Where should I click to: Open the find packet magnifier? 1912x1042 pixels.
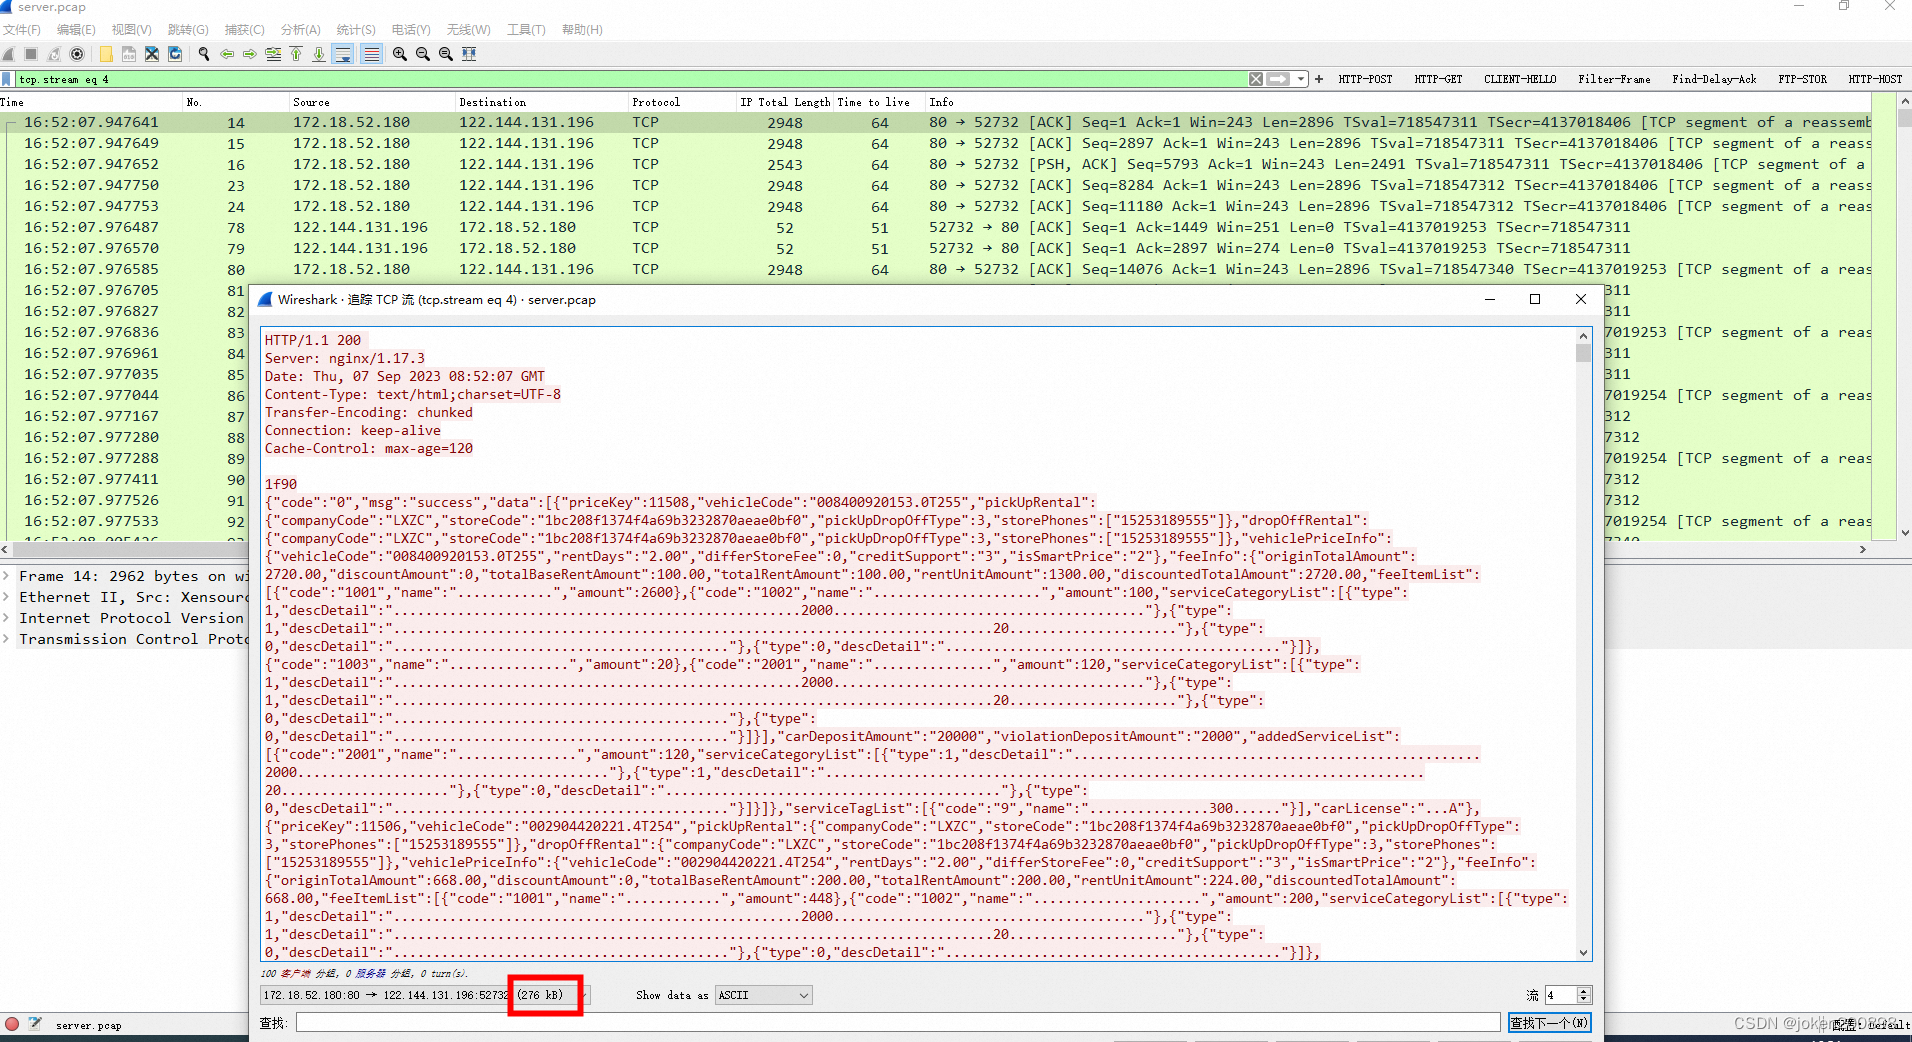[204, 54]
